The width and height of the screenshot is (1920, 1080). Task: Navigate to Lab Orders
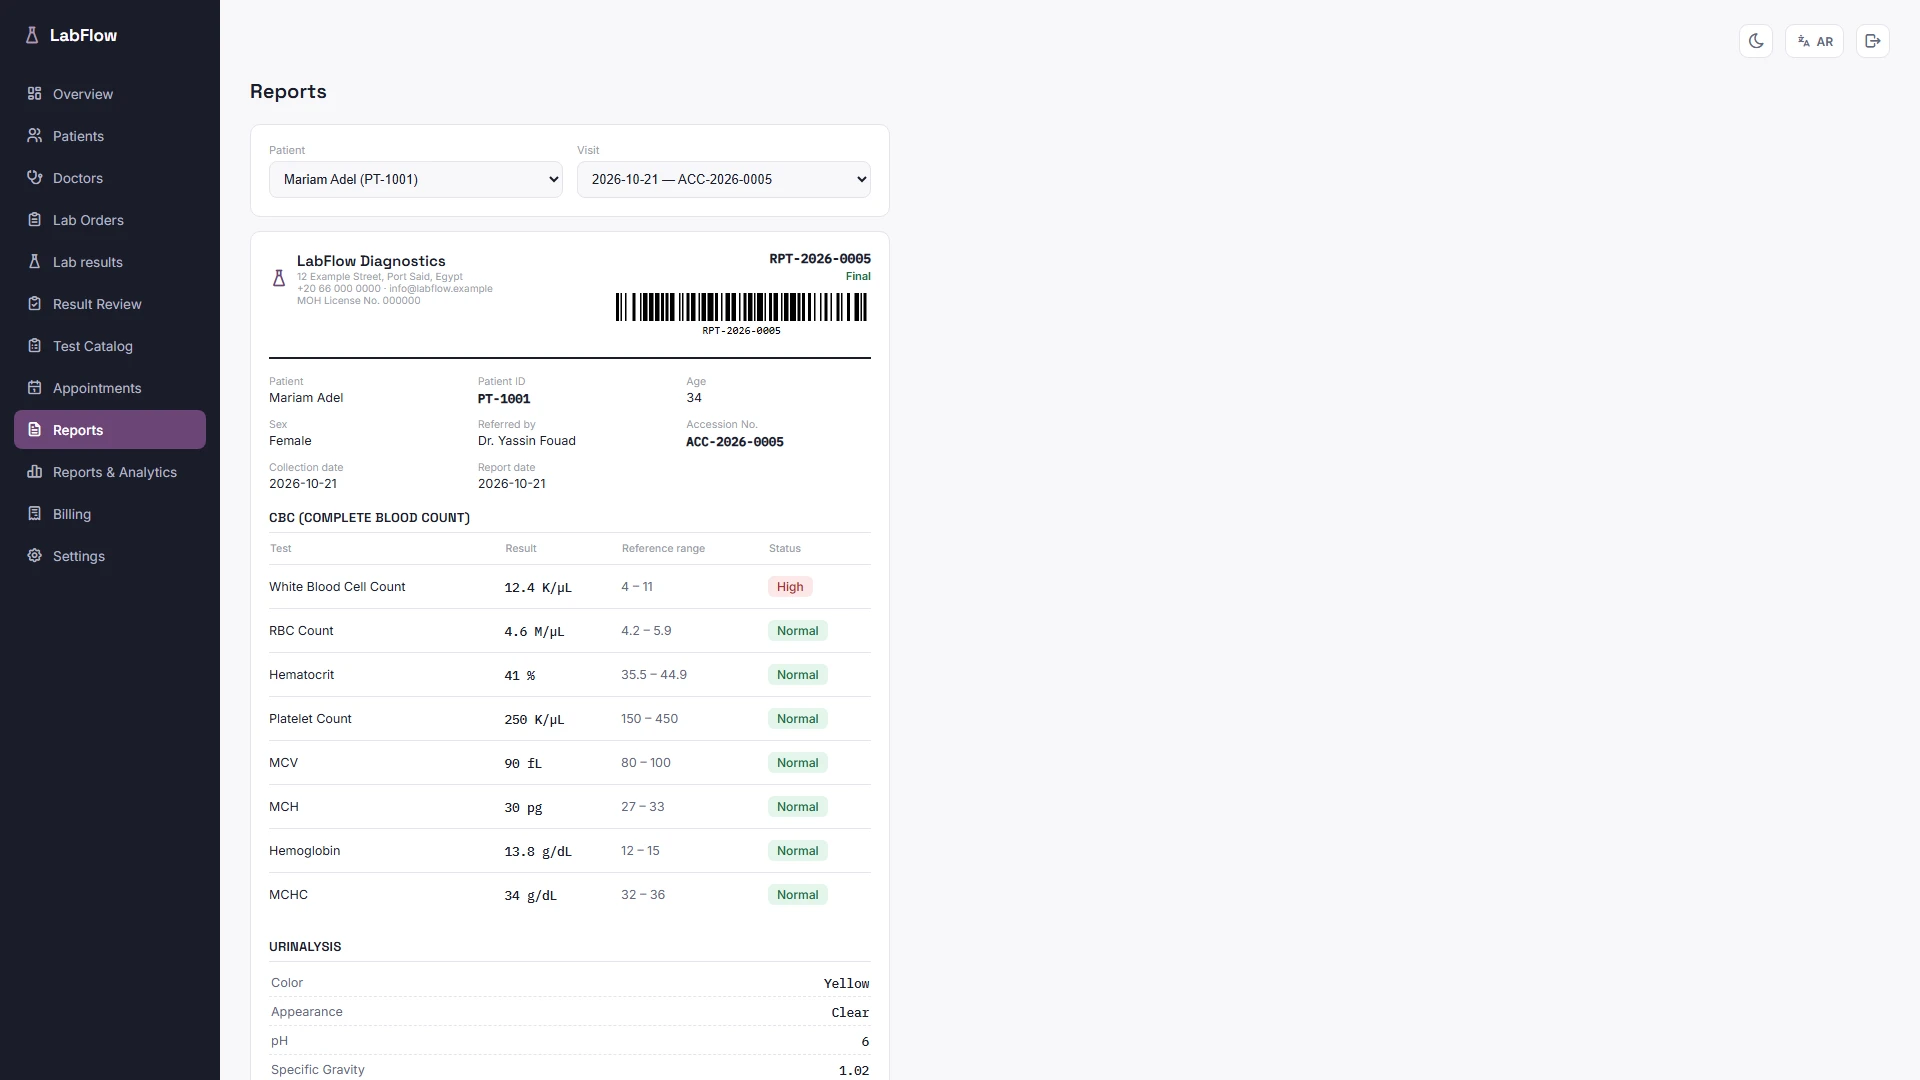click(x=110, y=219)
